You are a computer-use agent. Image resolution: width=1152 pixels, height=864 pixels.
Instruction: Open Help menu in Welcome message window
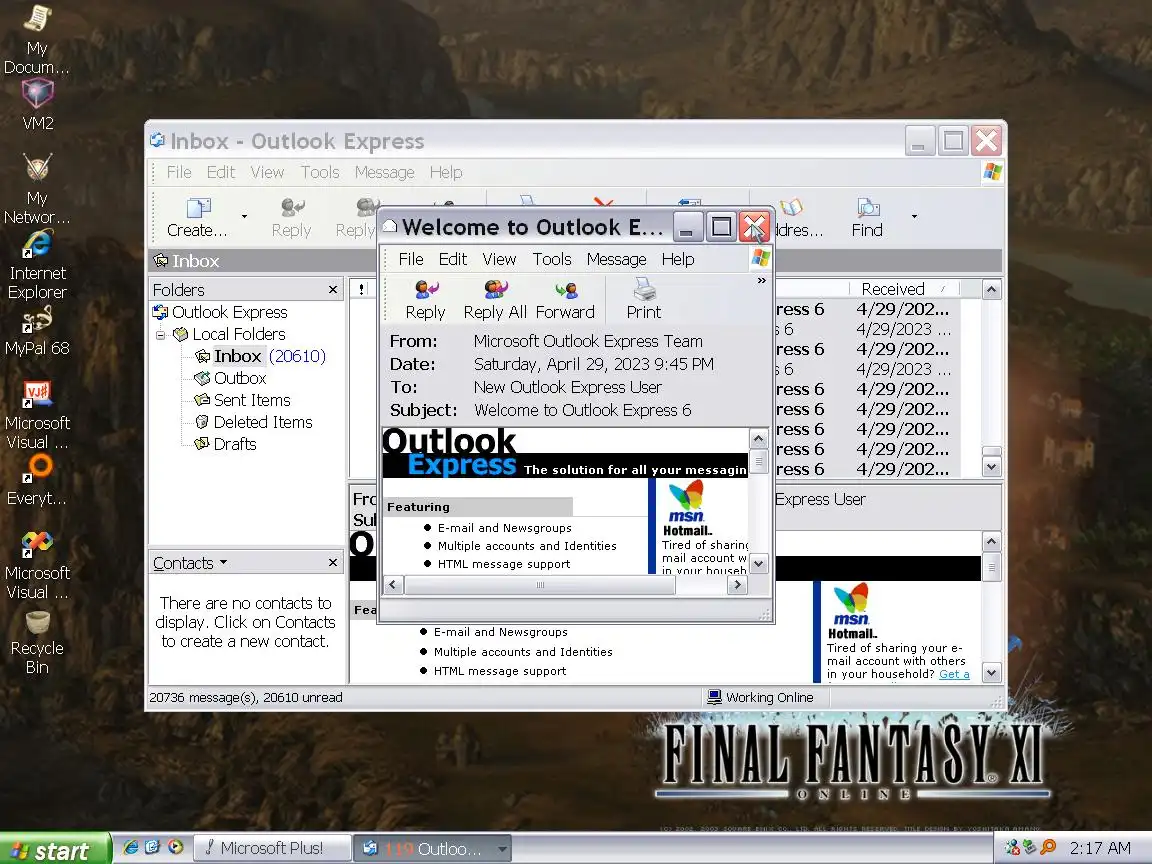(x=677, y=259)
